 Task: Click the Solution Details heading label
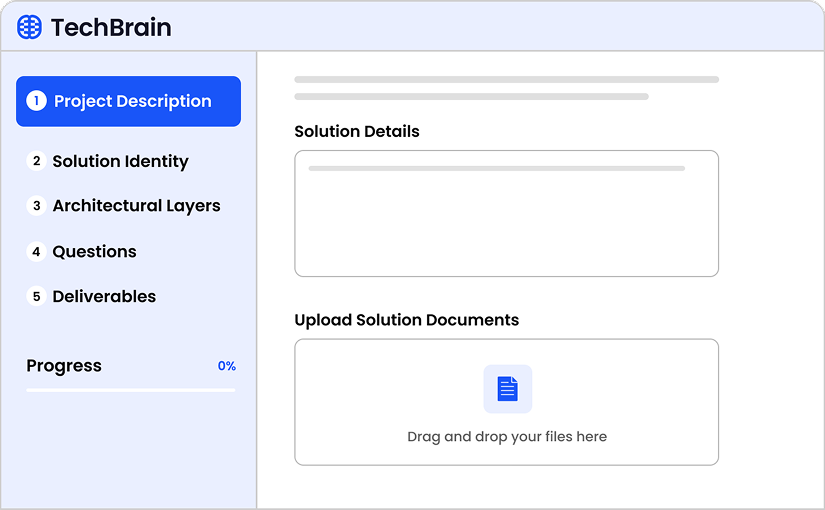click(x=356, y=131)
